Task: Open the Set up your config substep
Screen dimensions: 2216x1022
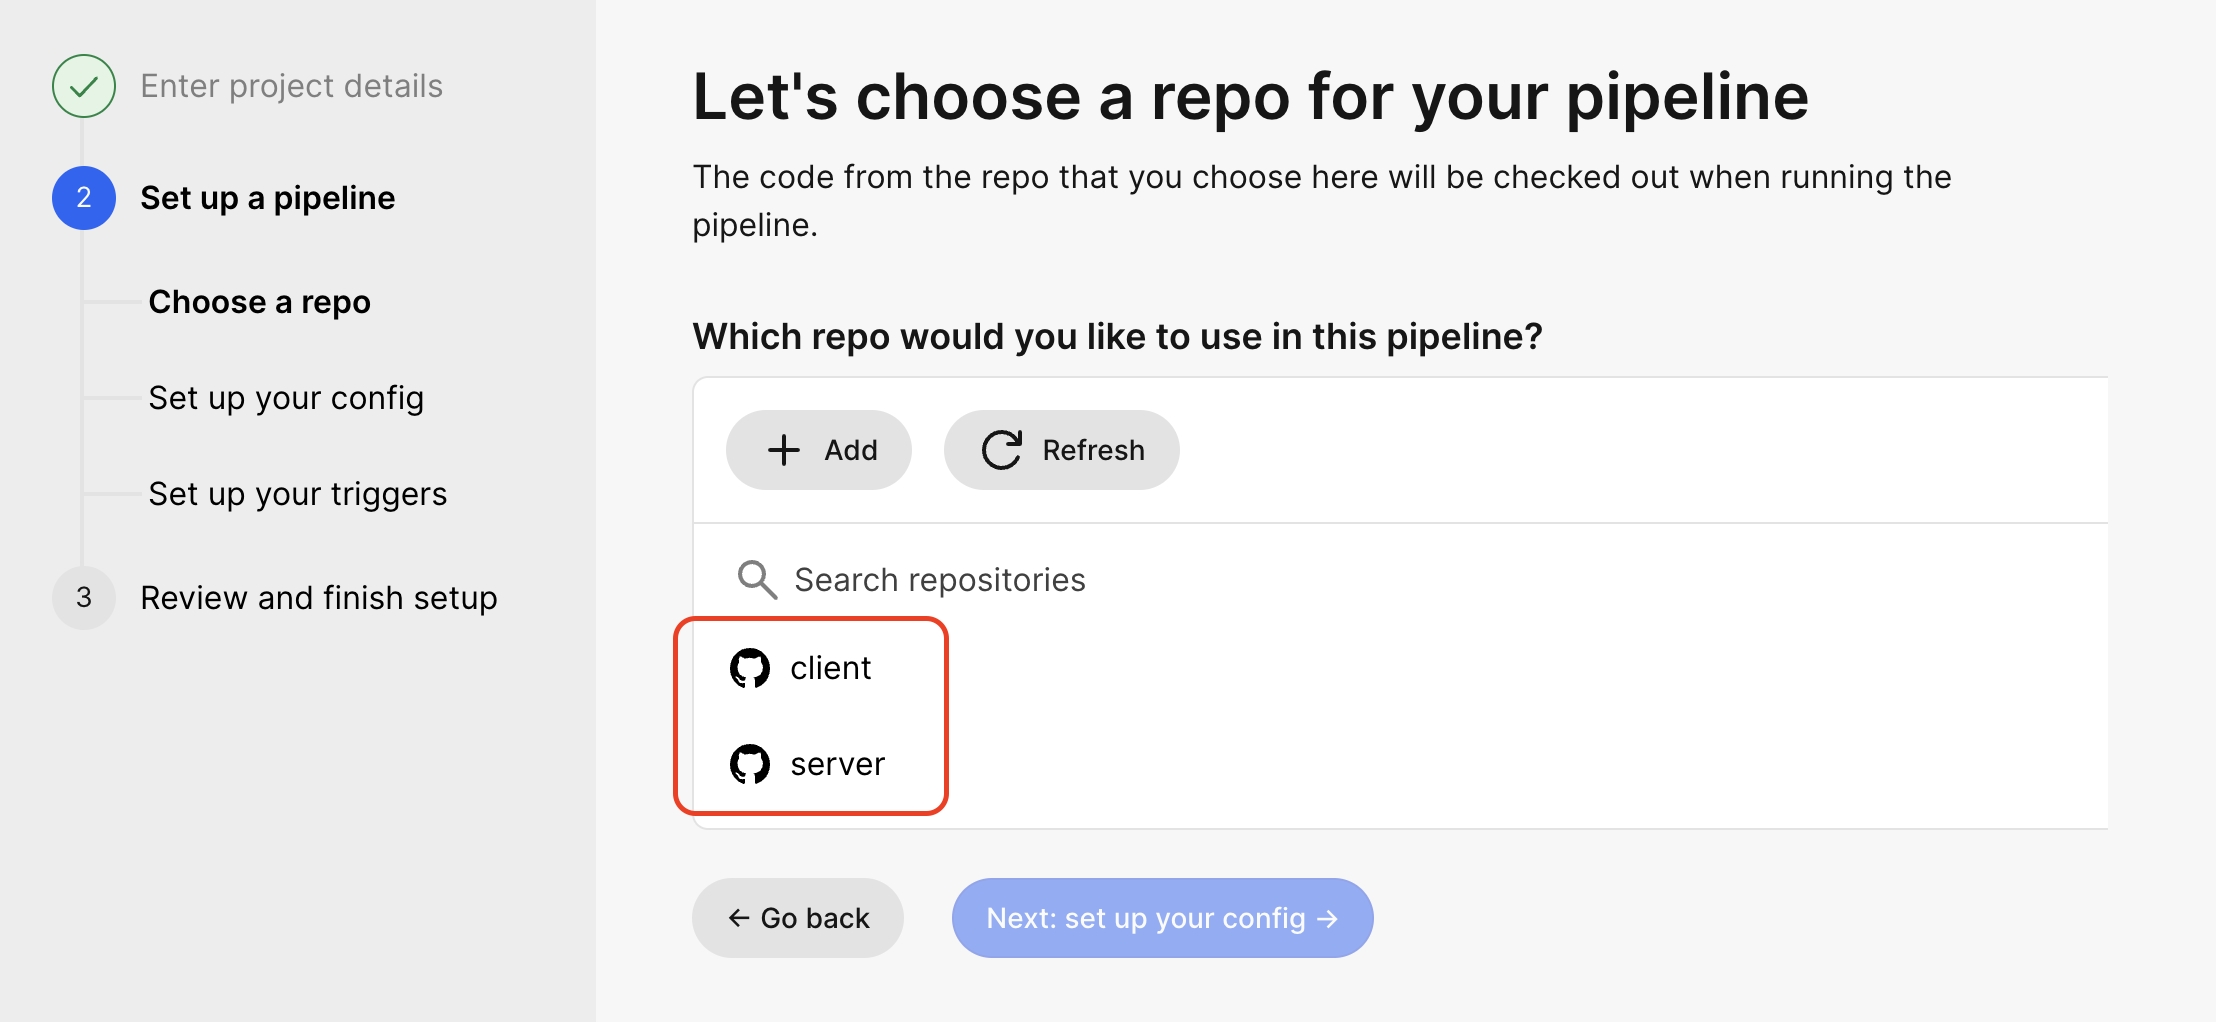Action: click(x=286, y=398)
